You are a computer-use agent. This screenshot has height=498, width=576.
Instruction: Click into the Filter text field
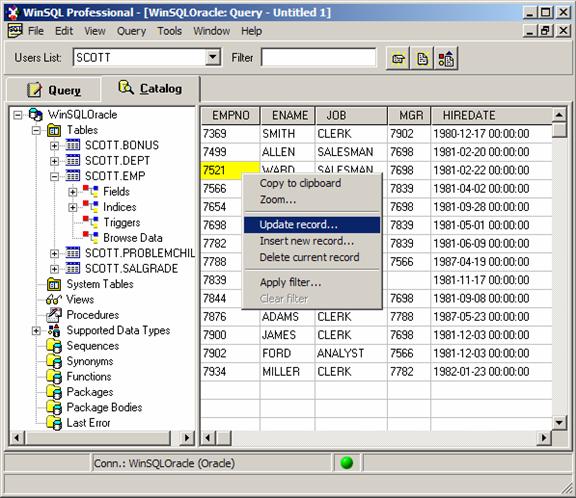click(x=318, y=58)
